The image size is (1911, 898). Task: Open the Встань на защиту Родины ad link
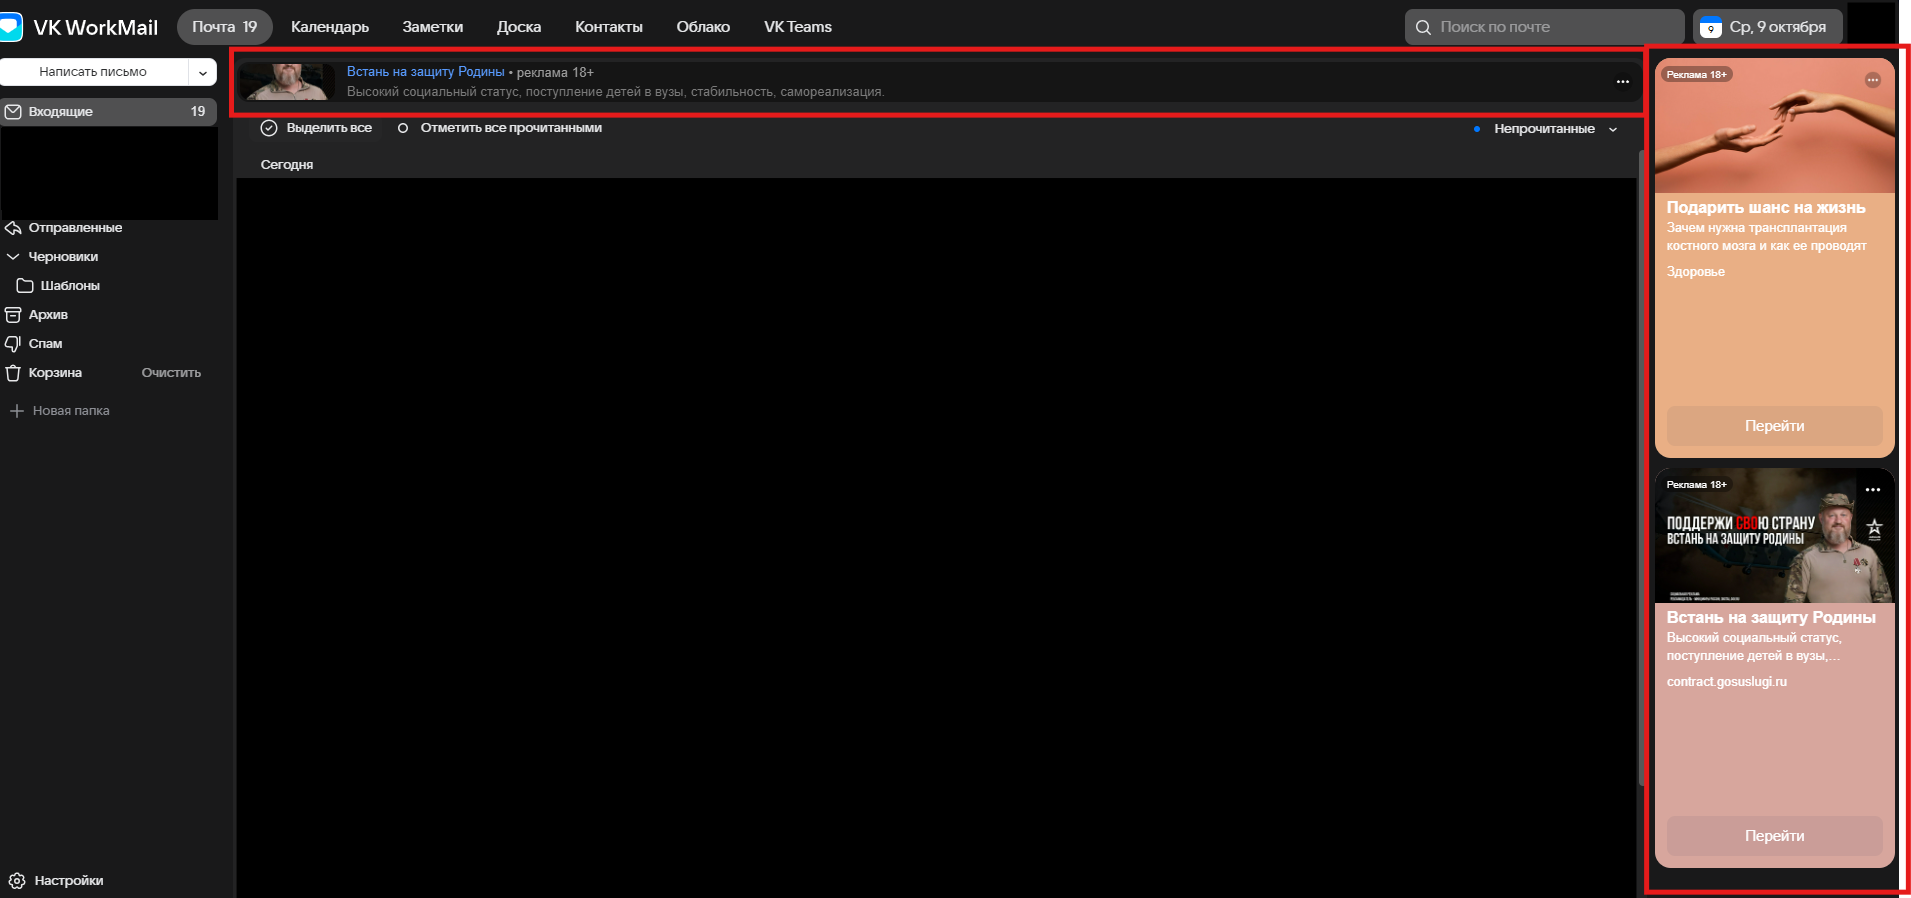(x=426, y=72)
